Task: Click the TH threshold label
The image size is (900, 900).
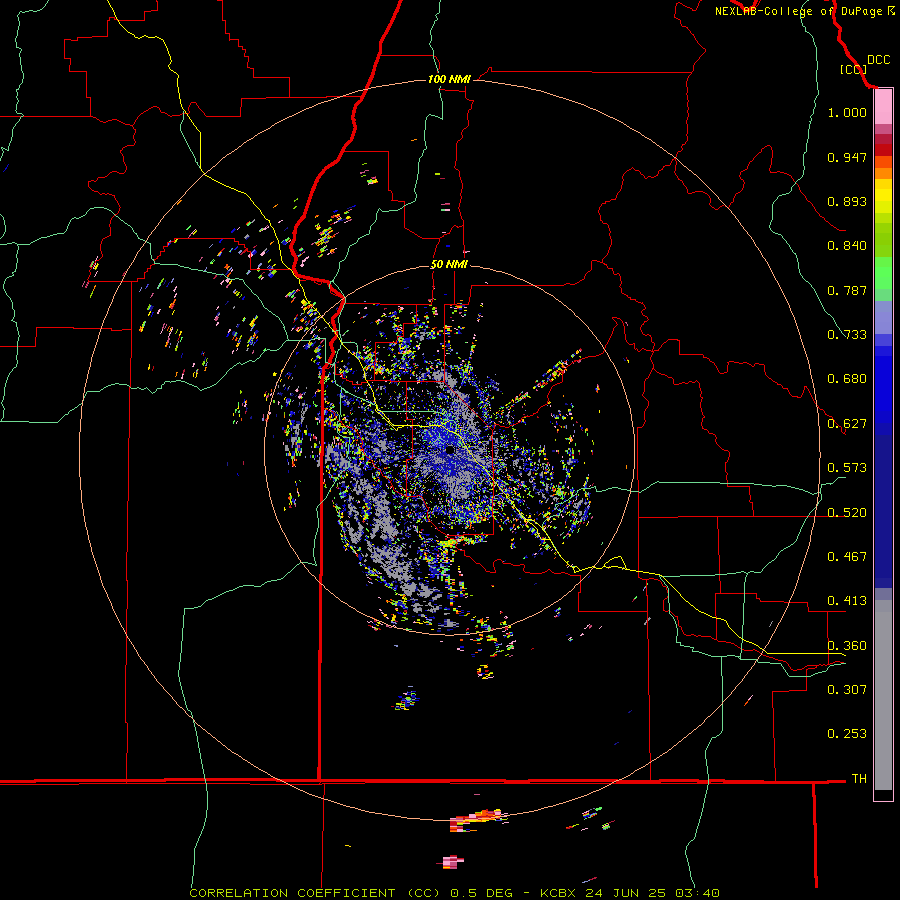Action: click(859, 779)
